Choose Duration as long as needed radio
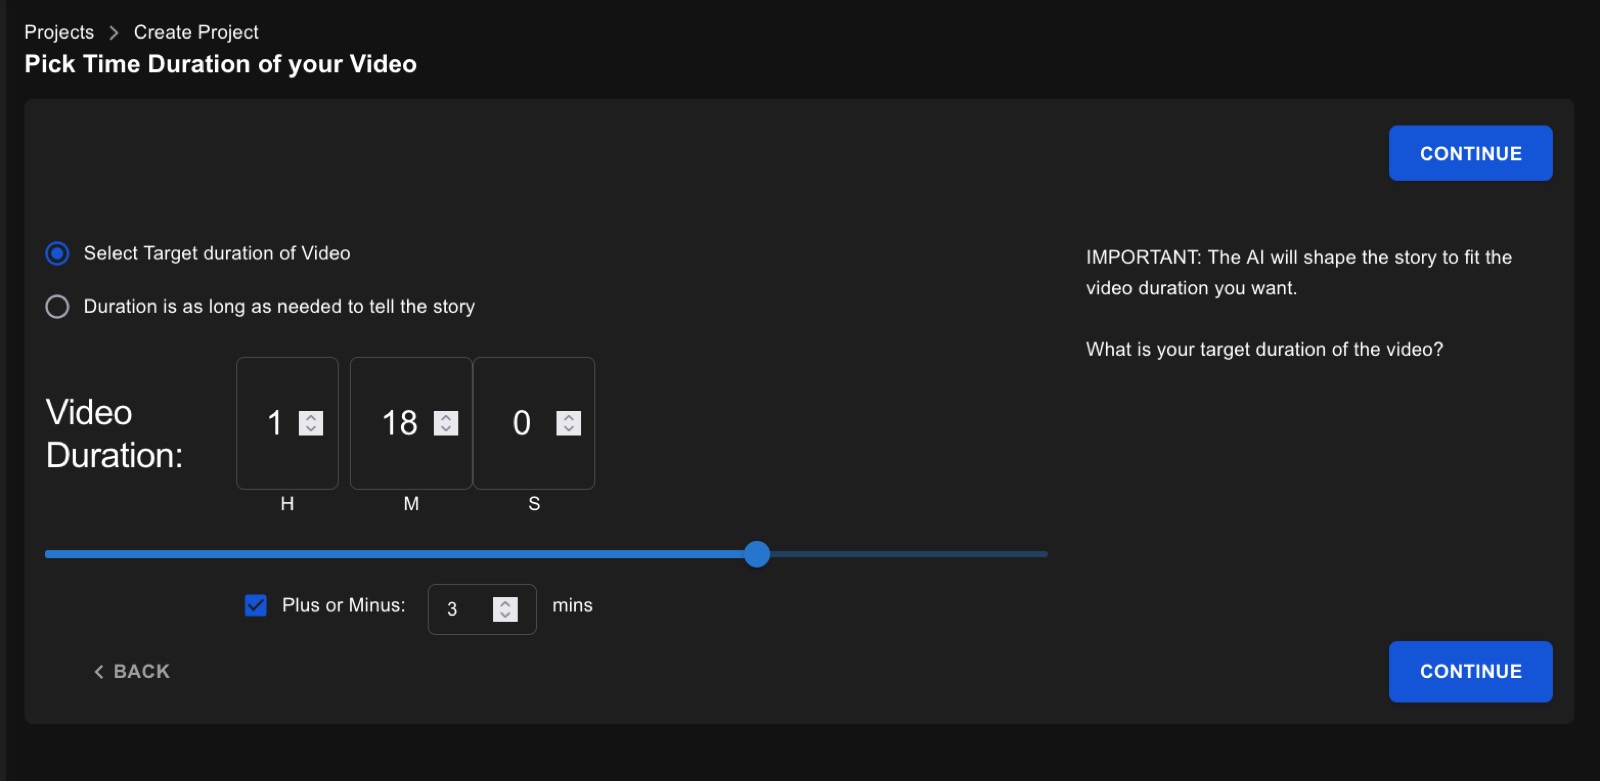This screenshot has width=1600, height=781. pos(57,306)
